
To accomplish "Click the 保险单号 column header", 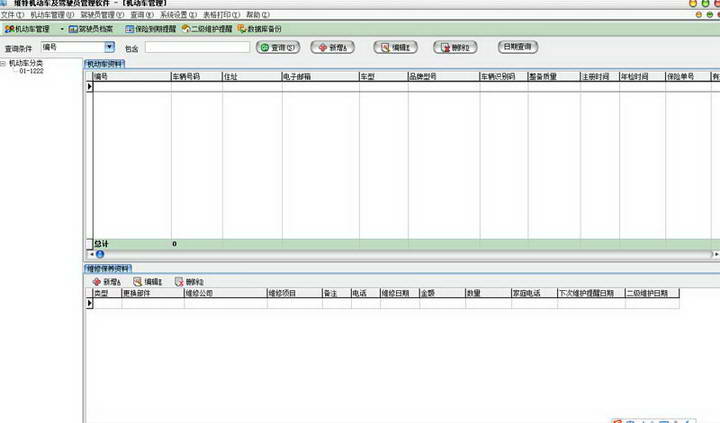I will 687,76.
